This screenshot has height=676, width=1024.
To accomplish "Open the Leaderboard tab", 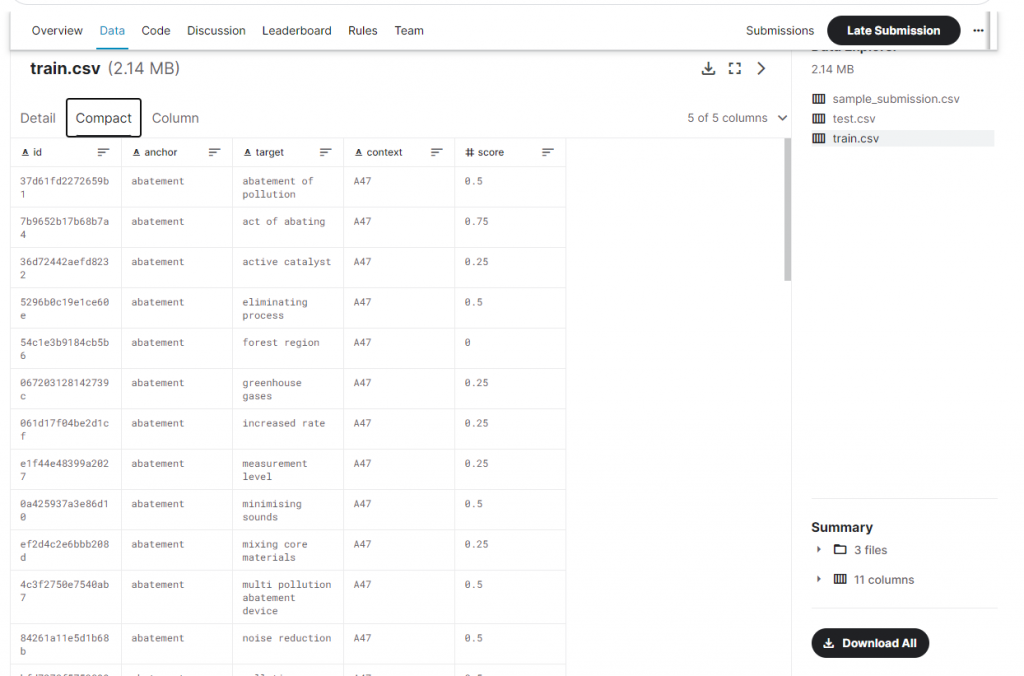I will point(296,31).
